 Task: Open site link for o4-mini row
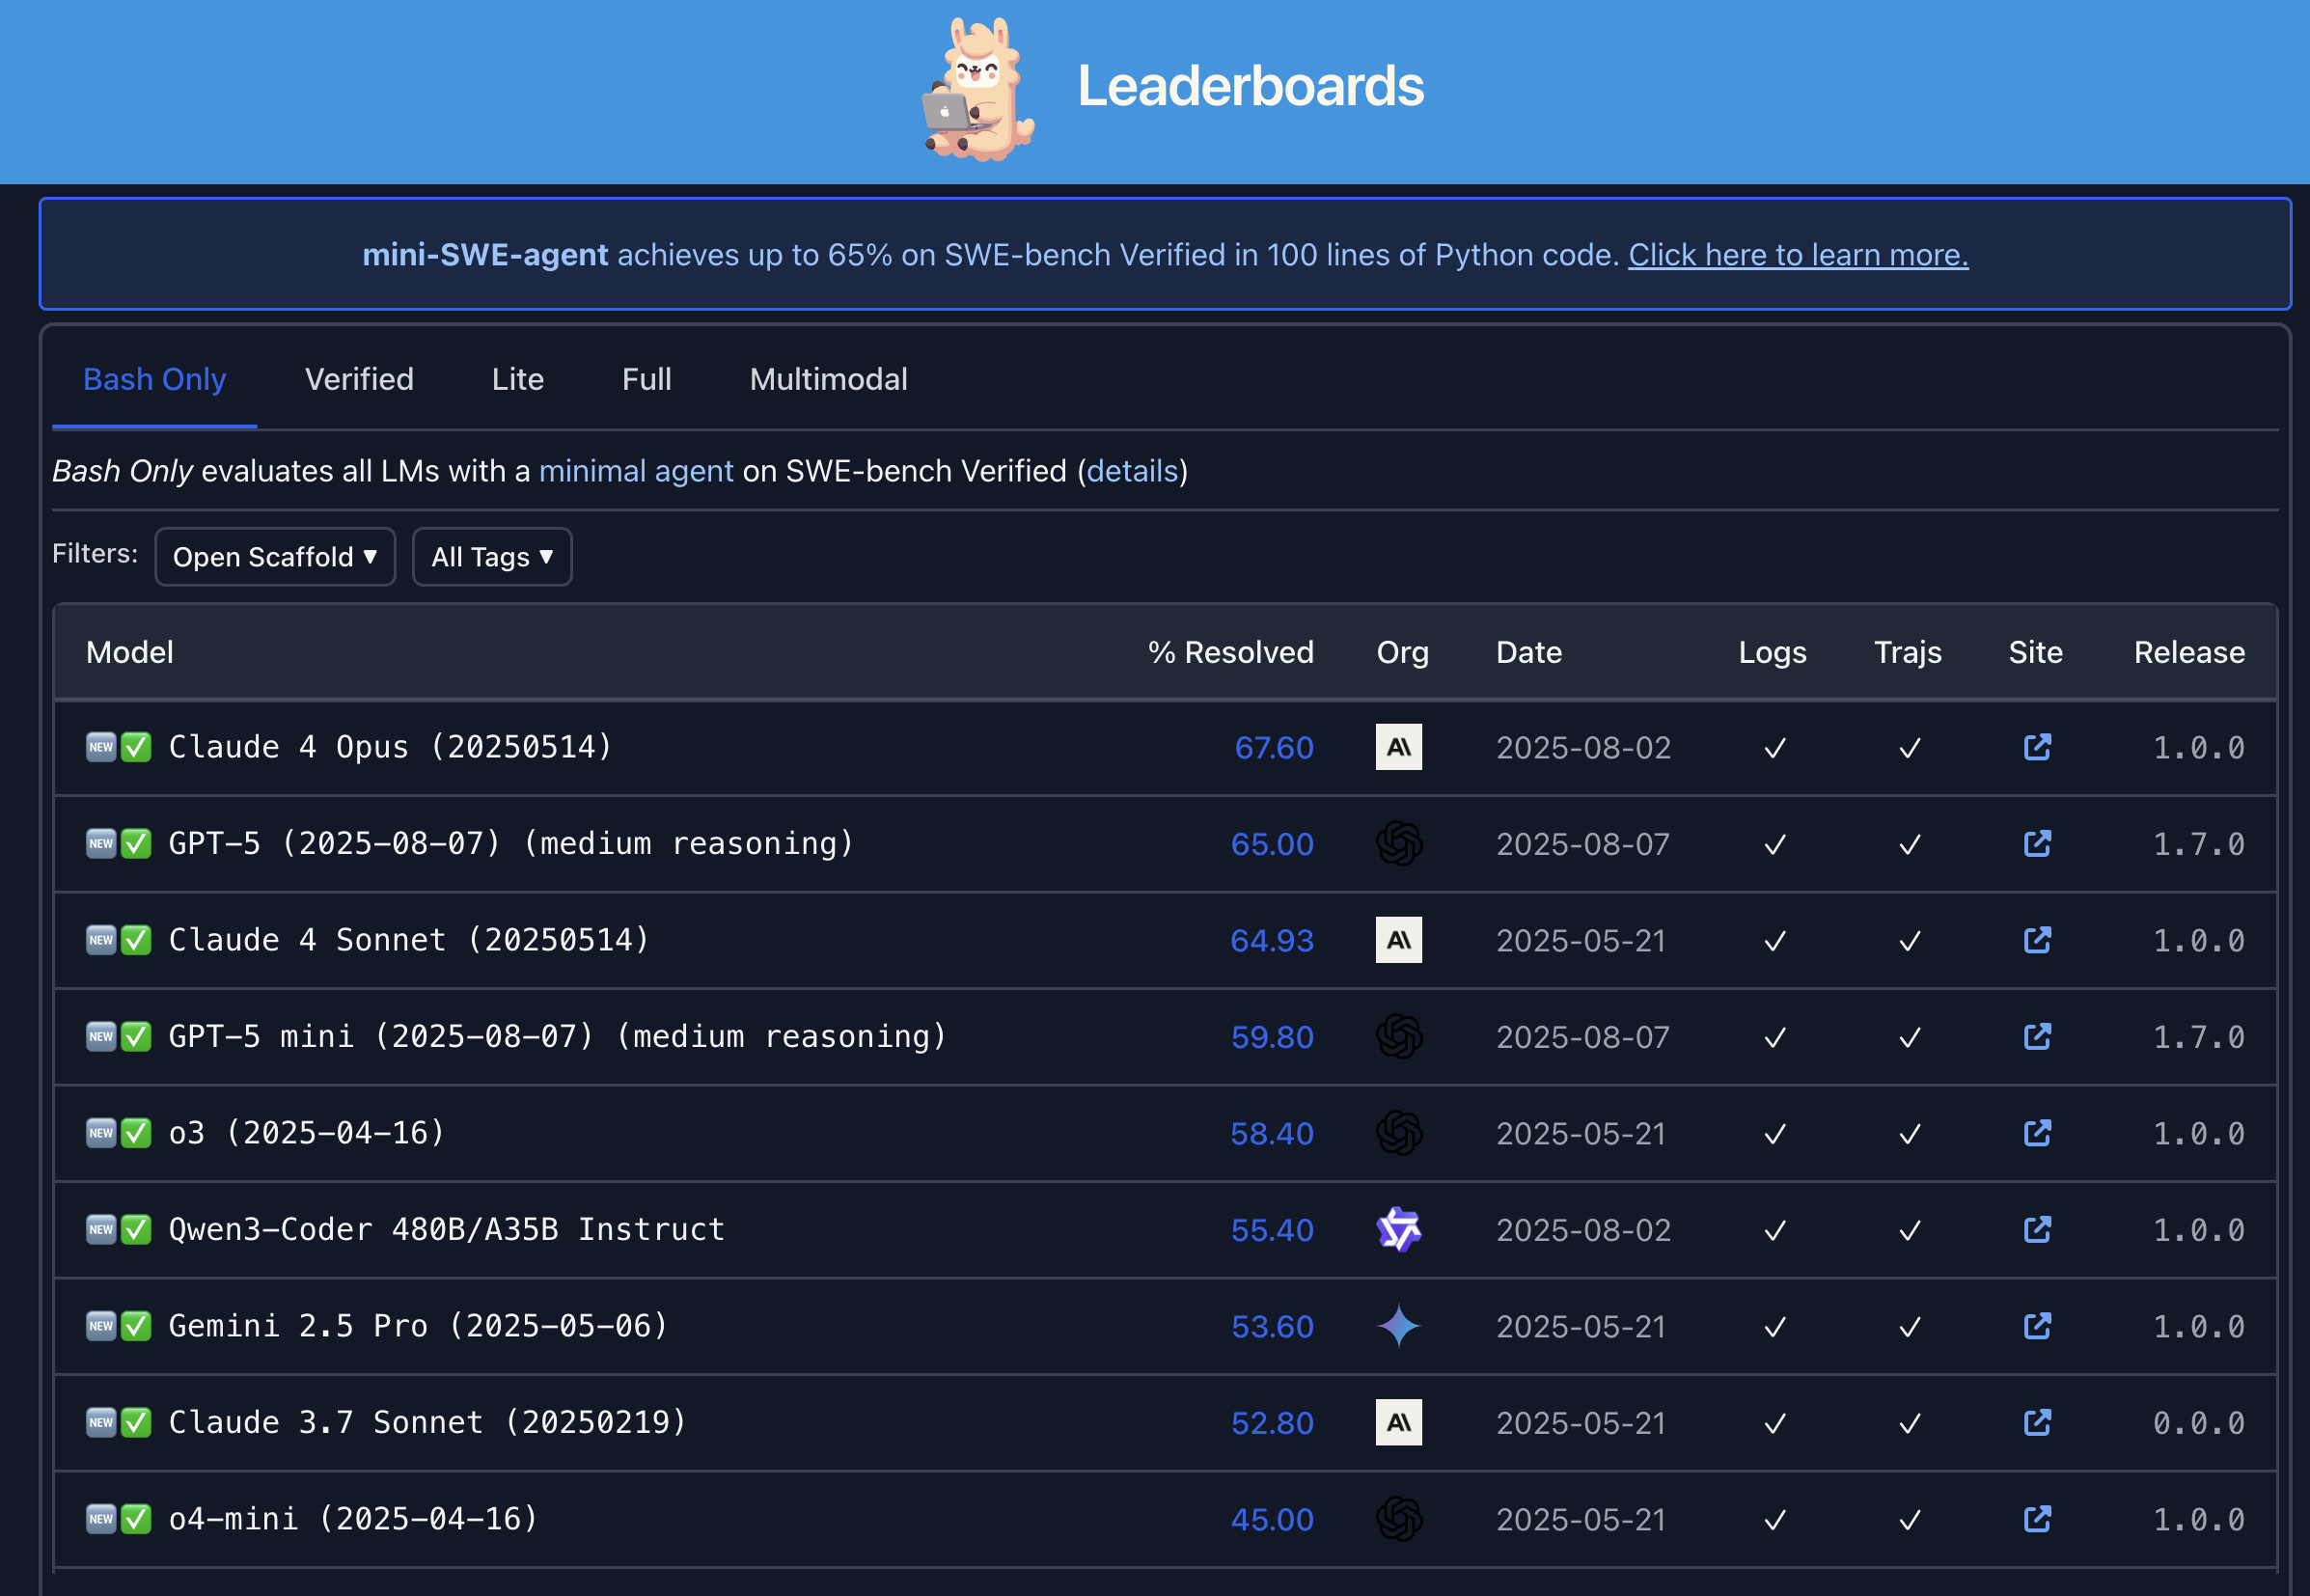[x=2037, y=1519]
